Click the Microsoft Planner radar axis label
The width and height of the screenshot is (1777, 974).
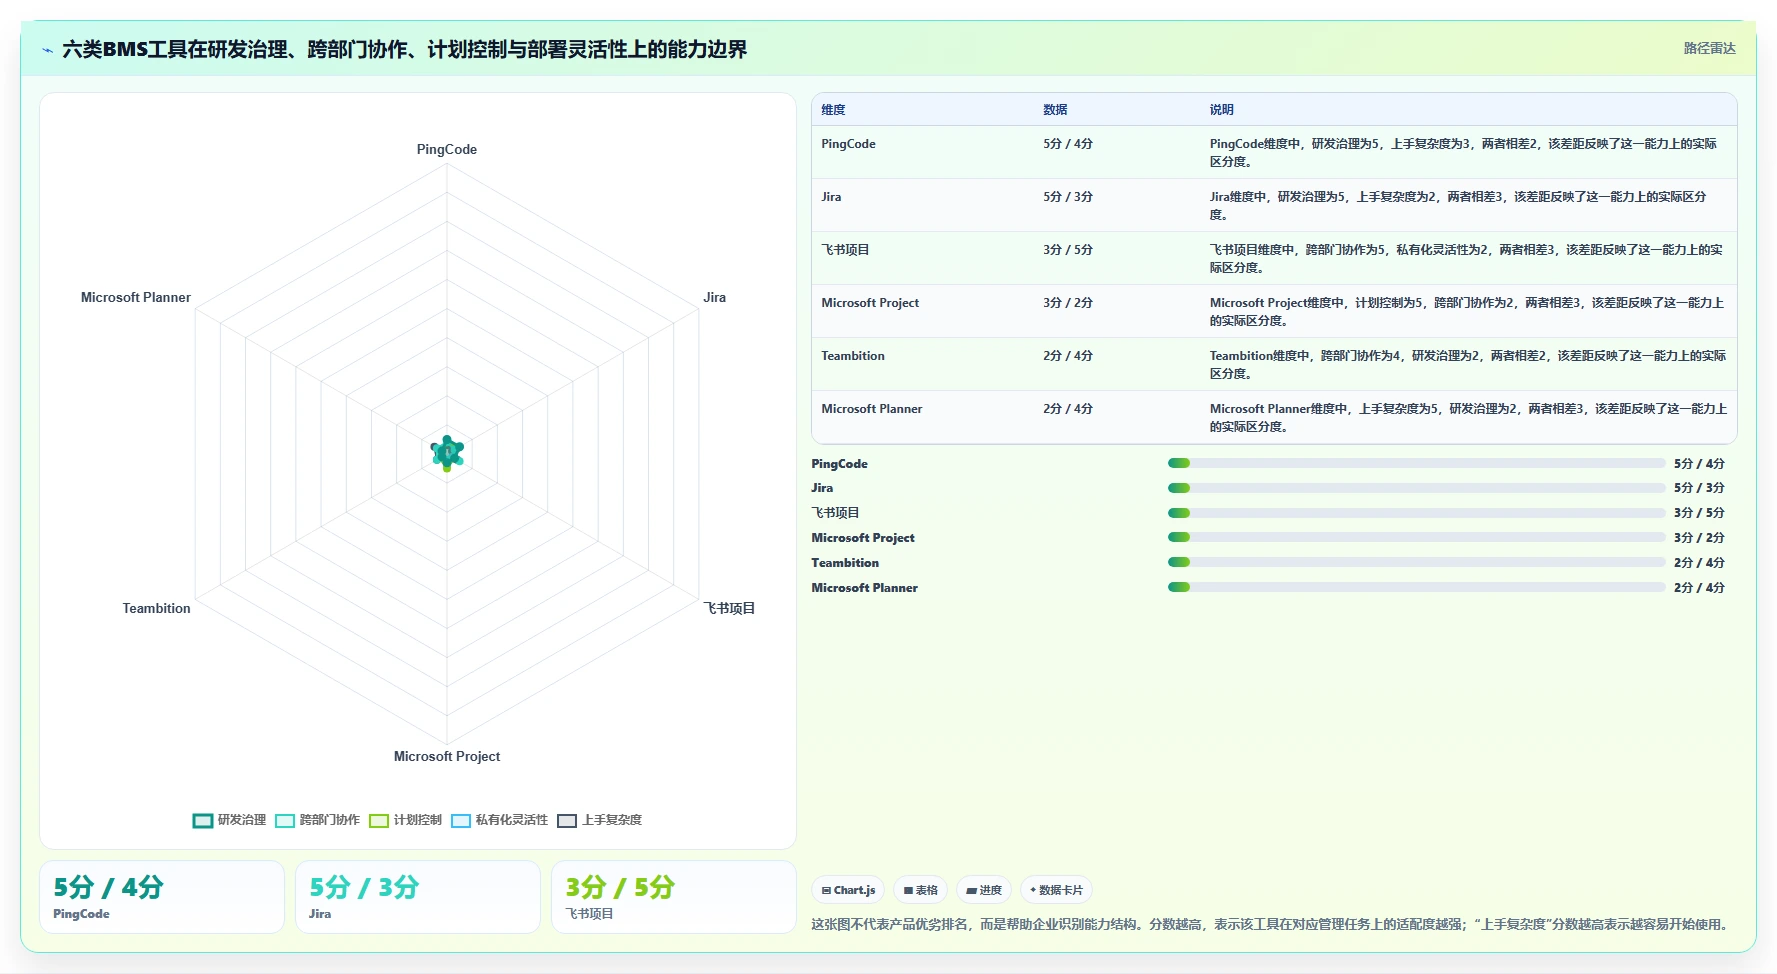136,297
